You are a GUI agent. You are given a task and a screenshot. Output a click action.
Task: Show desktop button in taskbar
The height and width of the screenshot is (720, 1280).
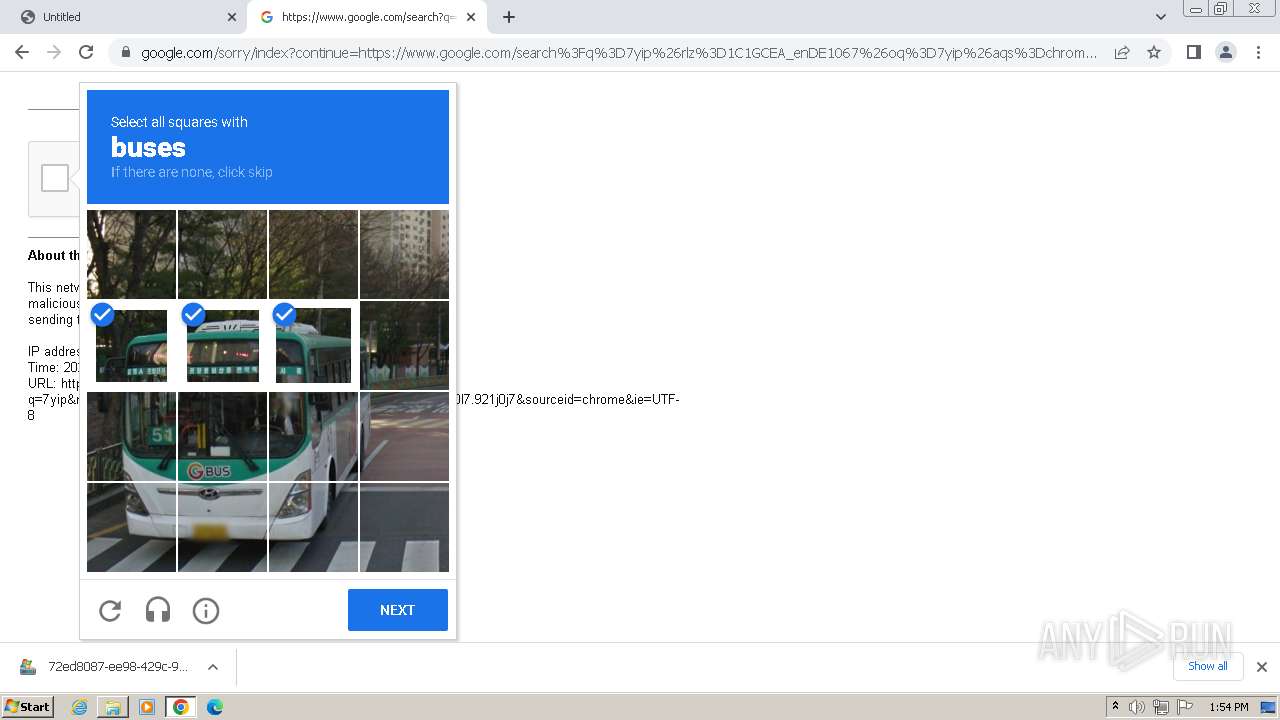click(x=1268, y=707)
